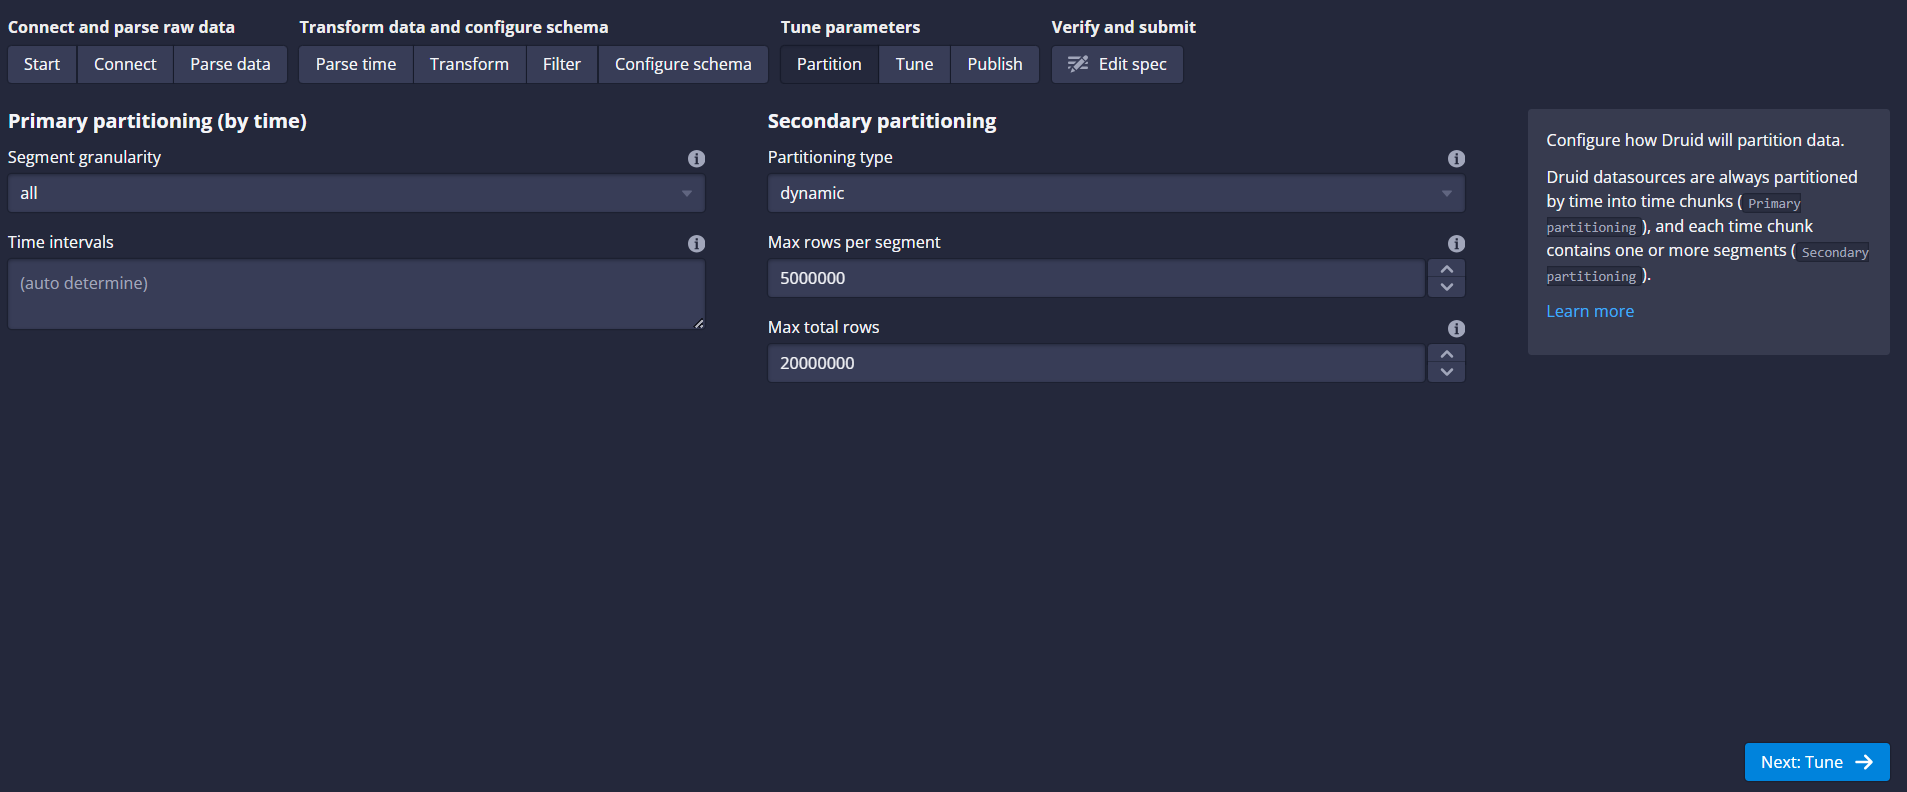Follow the Learn more link
The width and height of the screenshot is (1907, 792).
1589,311
